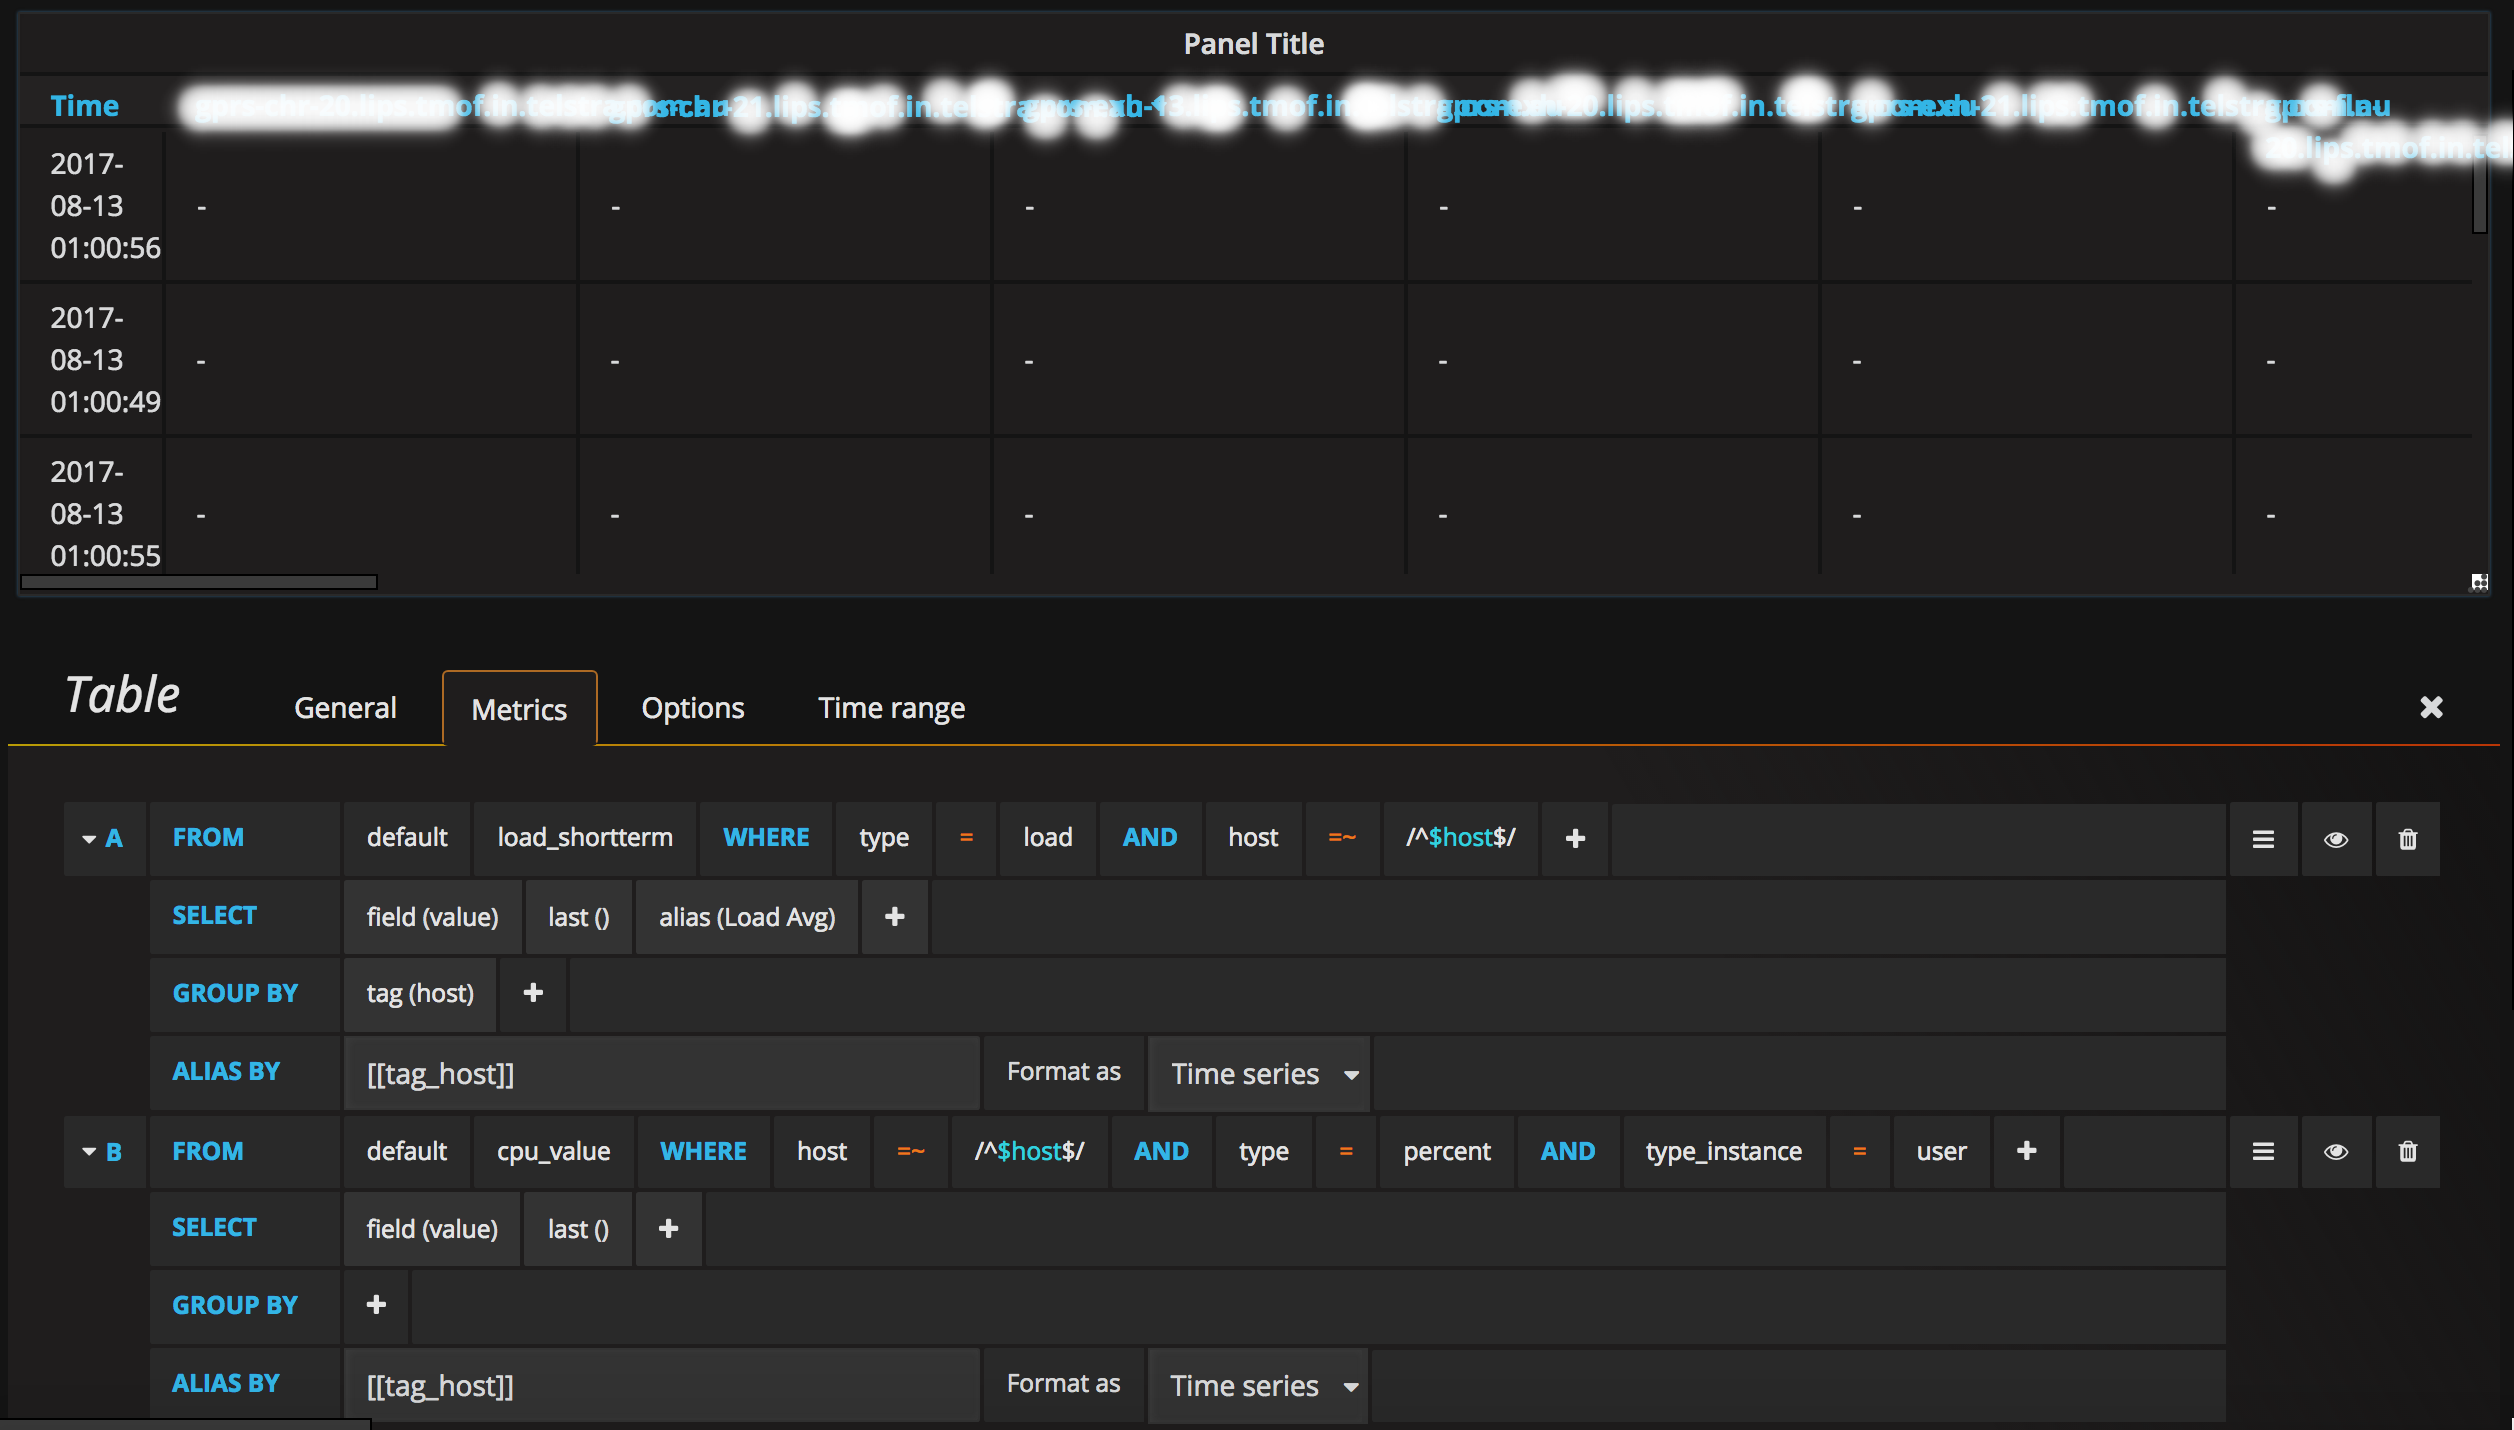Image resolution: width=2514 pixels, height=1430 pixels.
Task: Add a new WHERE condition to query A
Action: click(x=1574, y=838)
